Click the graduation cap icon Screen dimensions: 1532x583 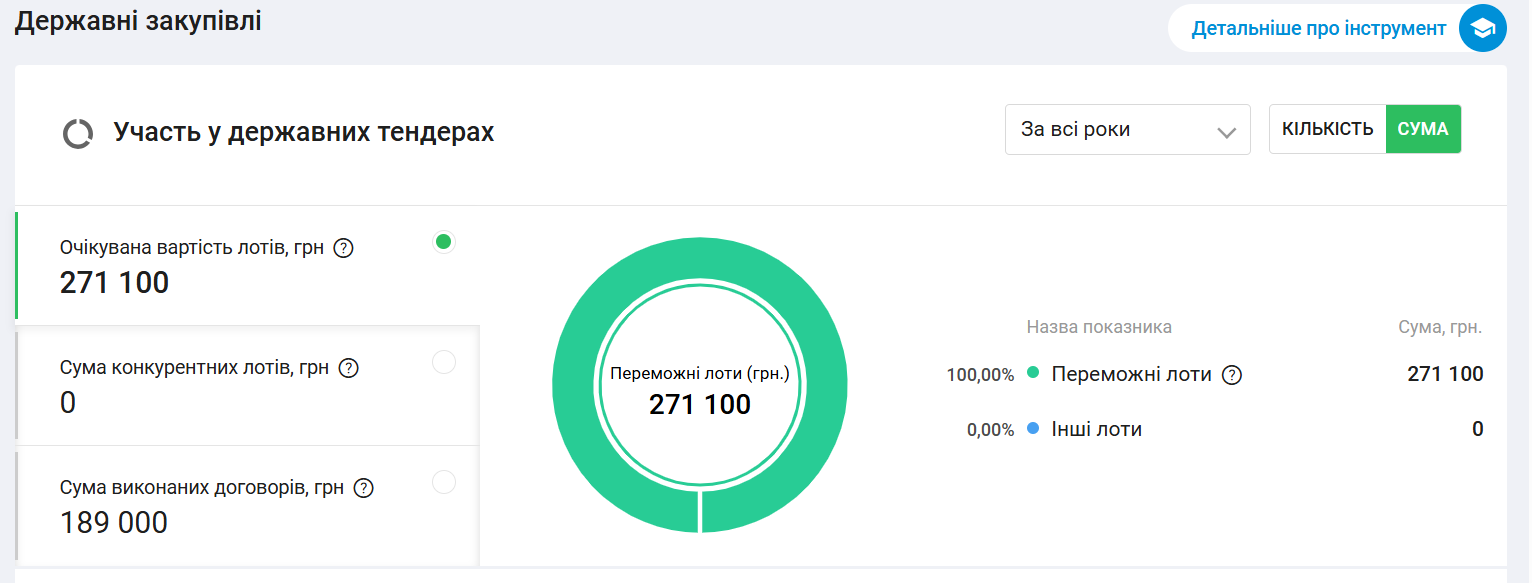point(1482,29)
